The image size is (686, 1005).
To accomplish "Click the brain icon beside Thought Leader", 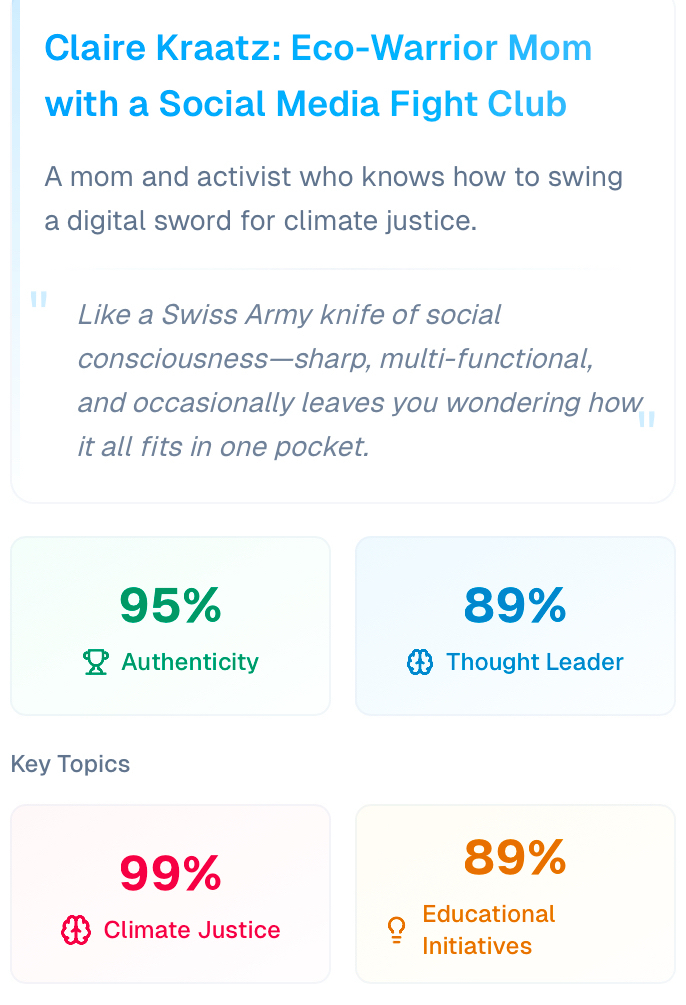I will [x=420, y=662].
